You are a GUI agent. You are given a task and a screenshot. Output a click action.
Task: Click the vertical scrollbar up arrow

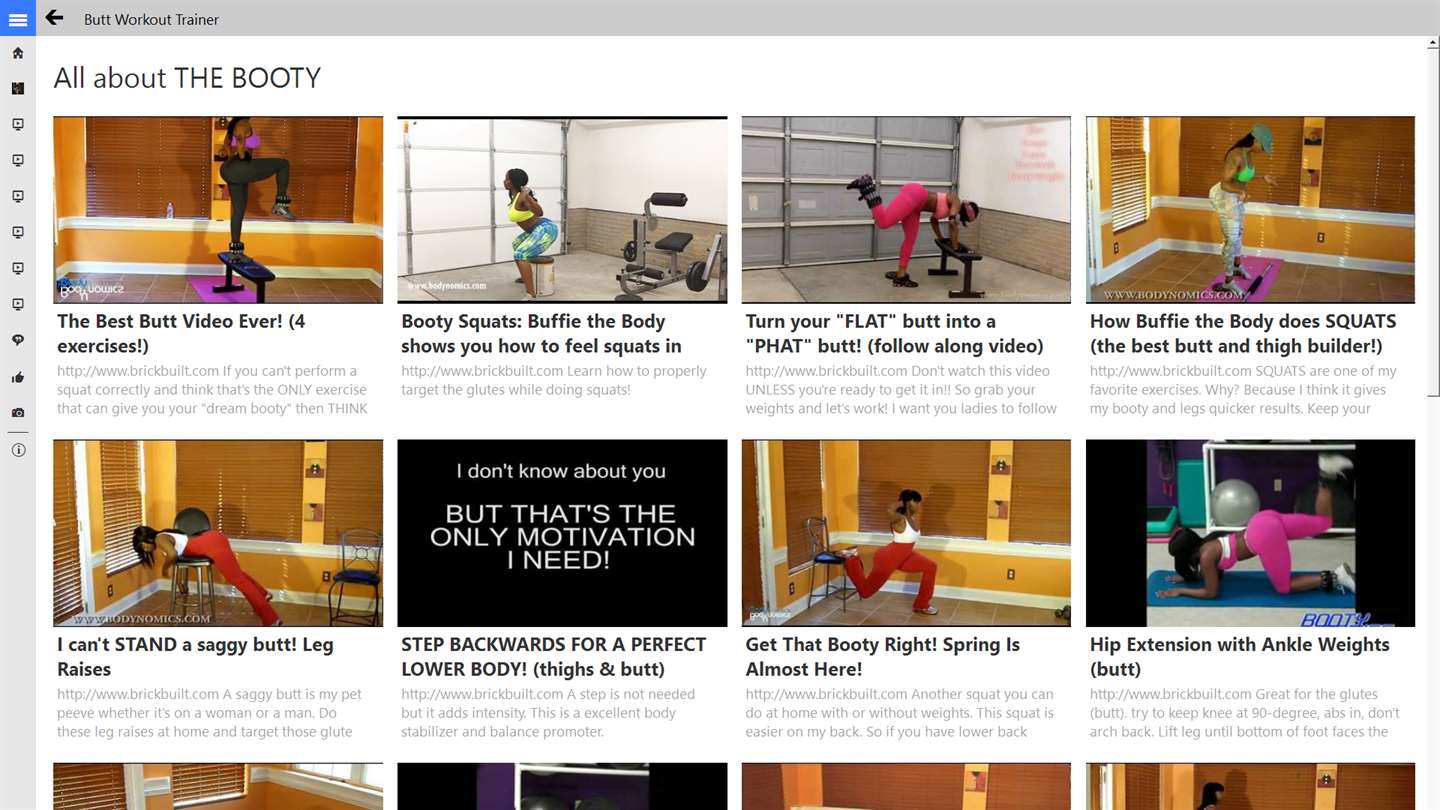[1434, 44]
